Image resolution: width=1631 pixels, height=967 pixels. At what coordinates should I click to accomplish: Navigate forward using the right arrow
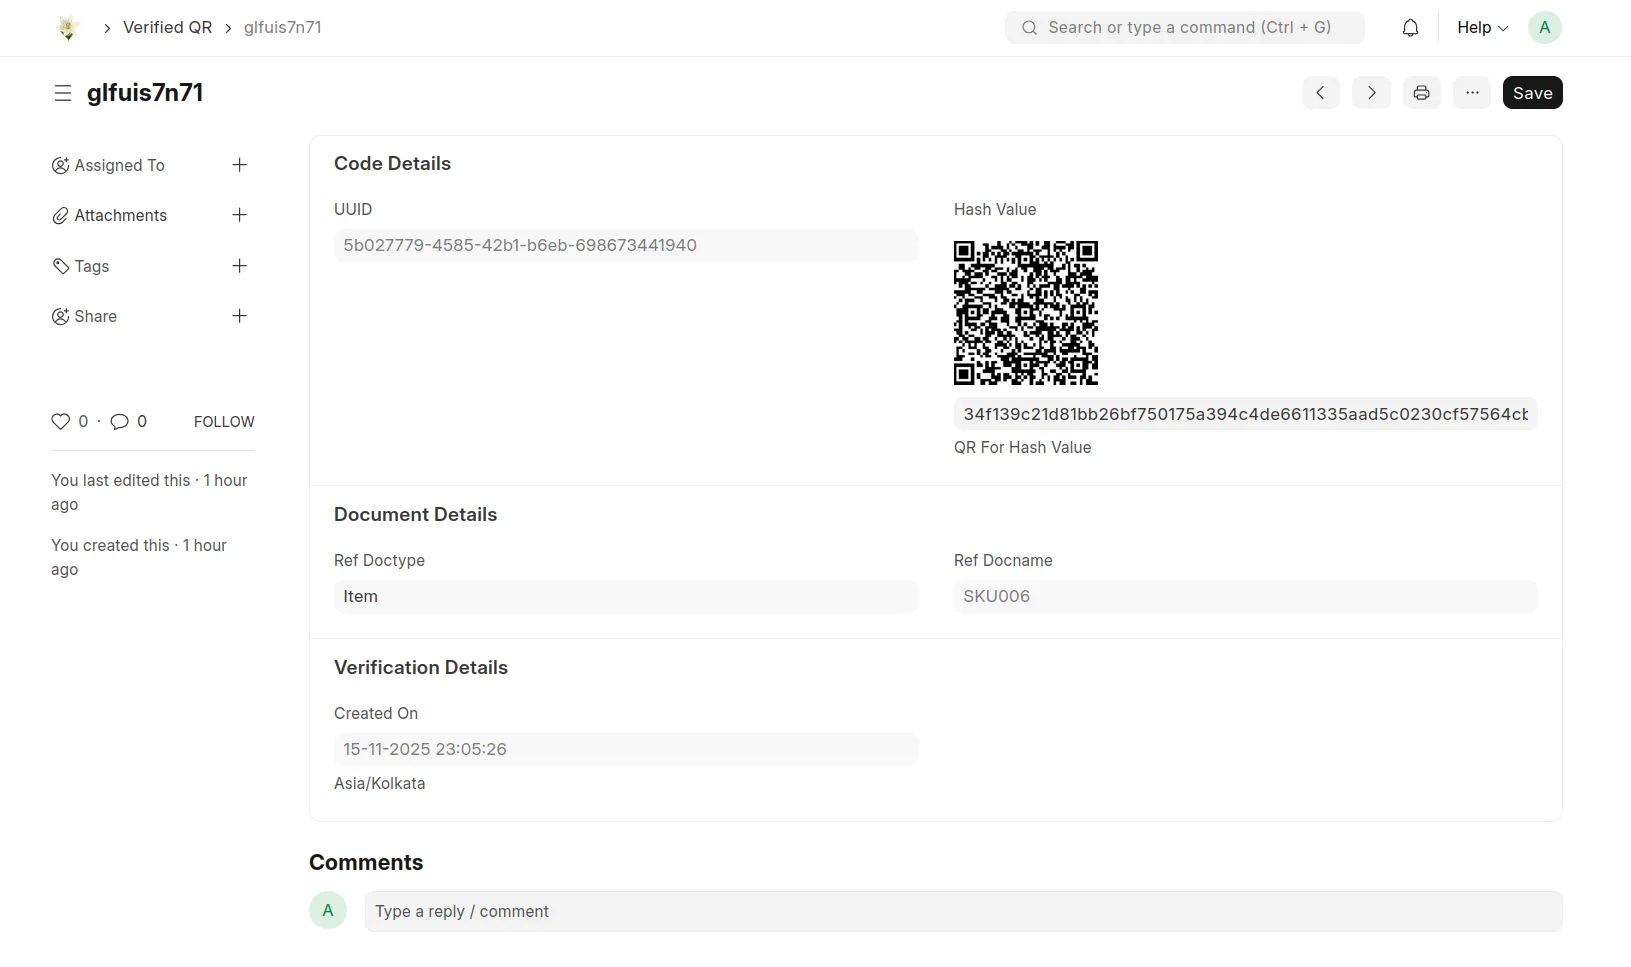pos(1370,92)
